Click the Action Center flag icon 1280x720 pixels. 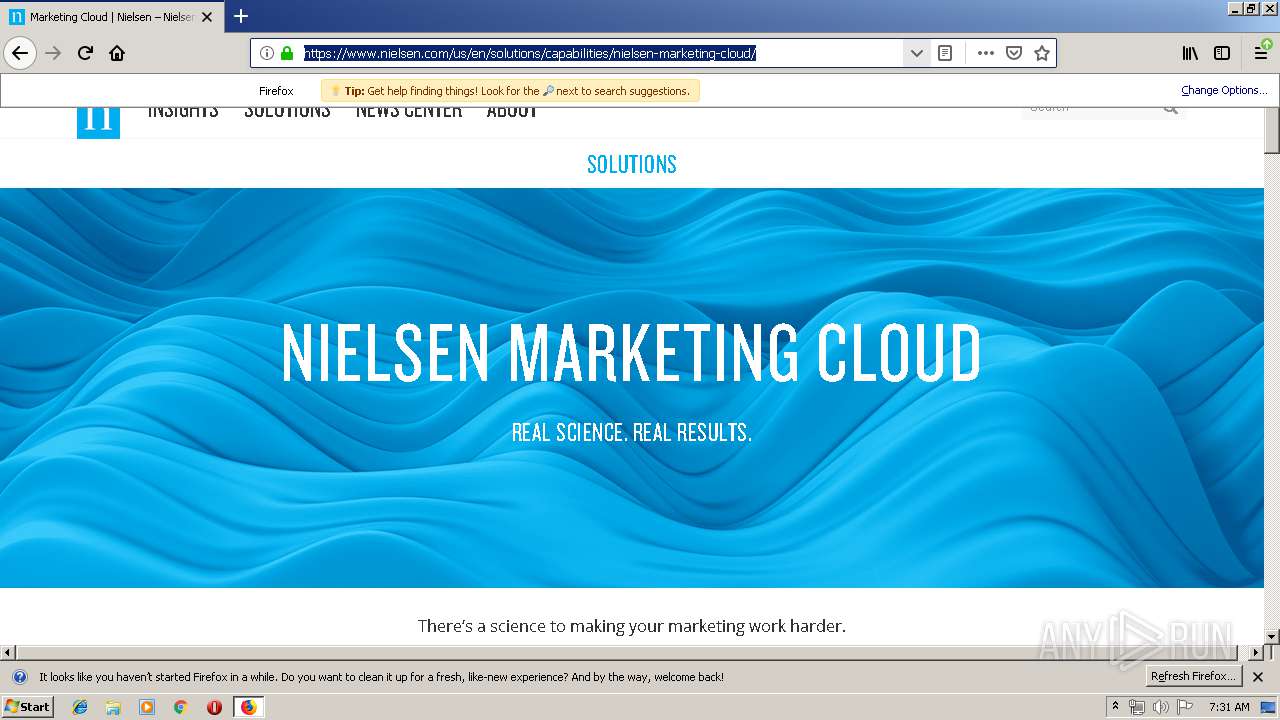(1185, 707)
